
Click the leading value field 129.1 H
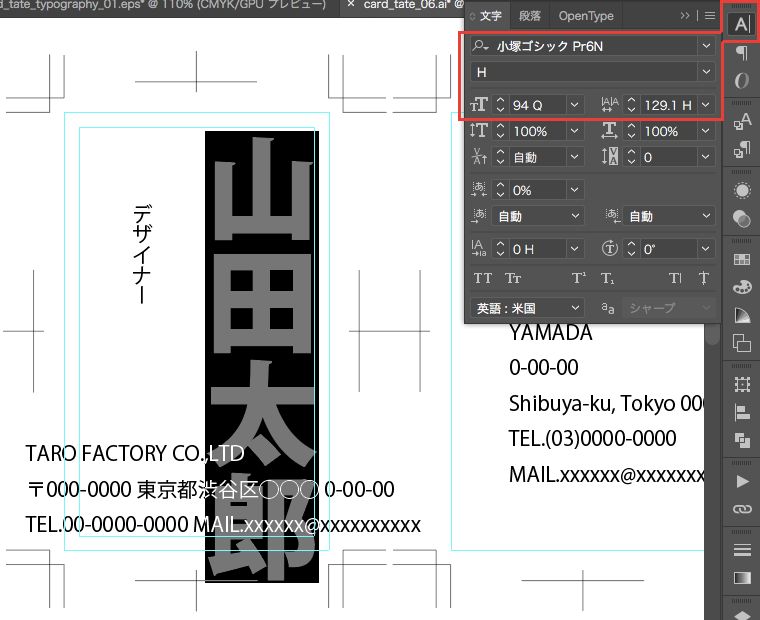pyautogui.click(x=667, y=104)
